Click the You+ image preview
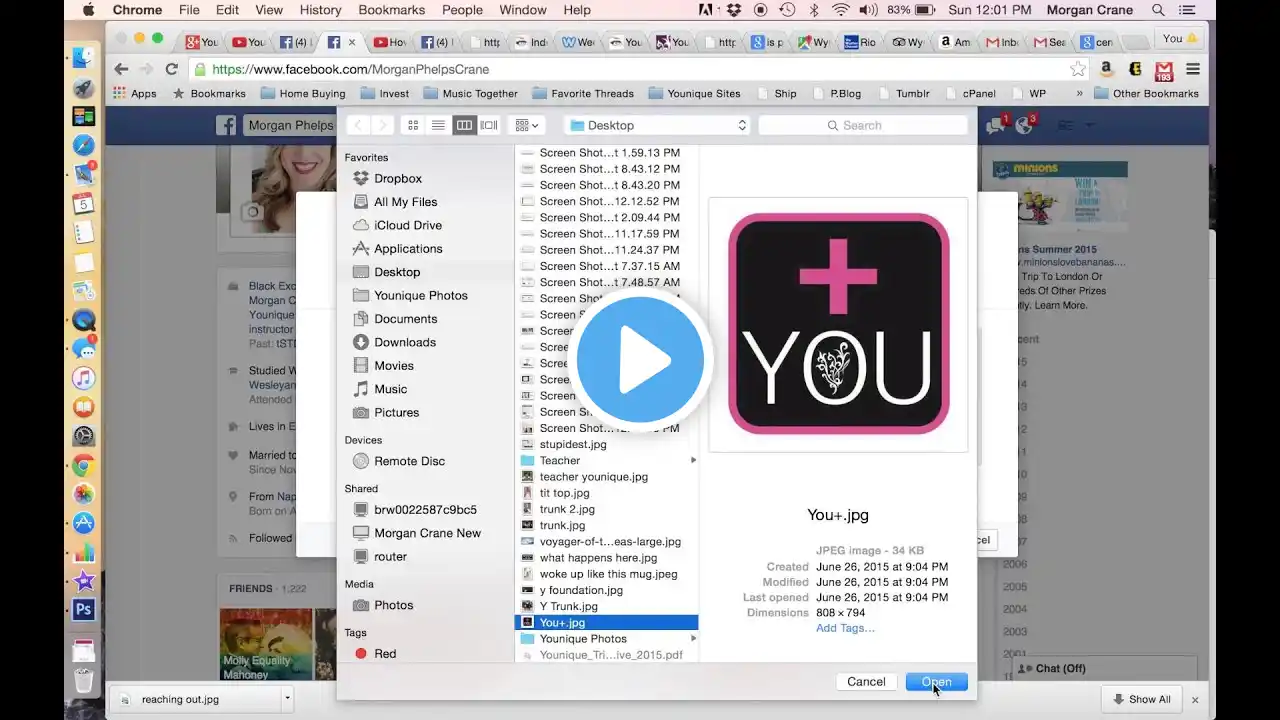This screenshot has height=720, width=1280. coord(838,324)
